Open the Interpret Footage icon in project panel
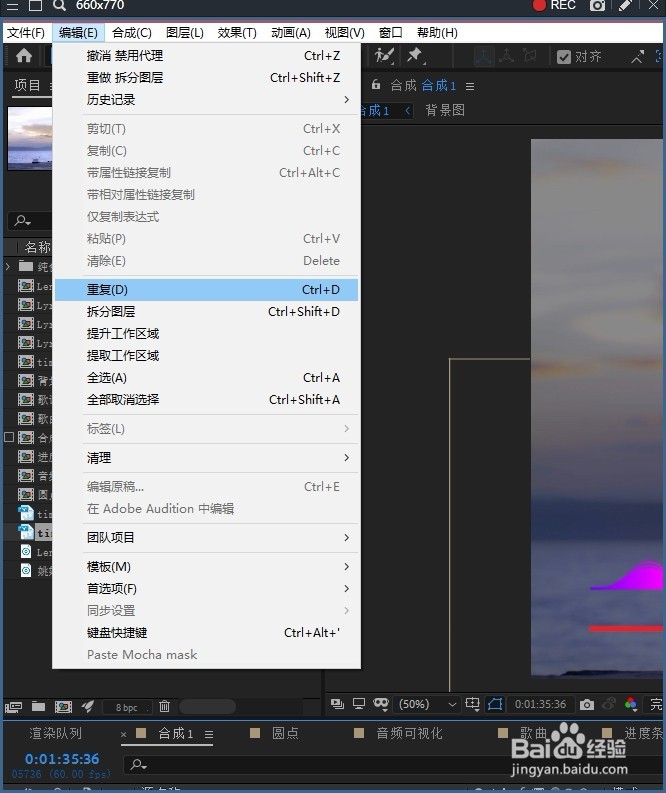The height and width of the screenshot is (793, 666). coord(13,707)
